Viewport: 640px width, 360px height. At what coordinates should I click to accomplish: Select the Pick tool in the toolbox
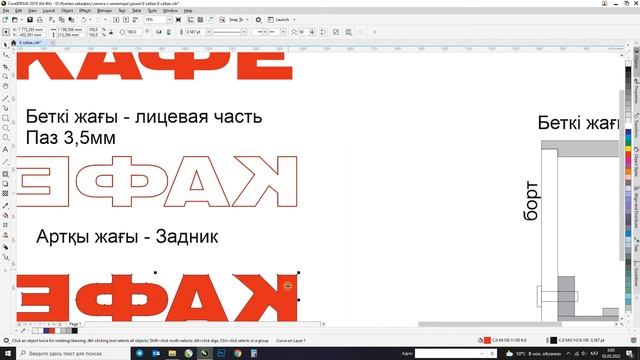coord(5,45)
